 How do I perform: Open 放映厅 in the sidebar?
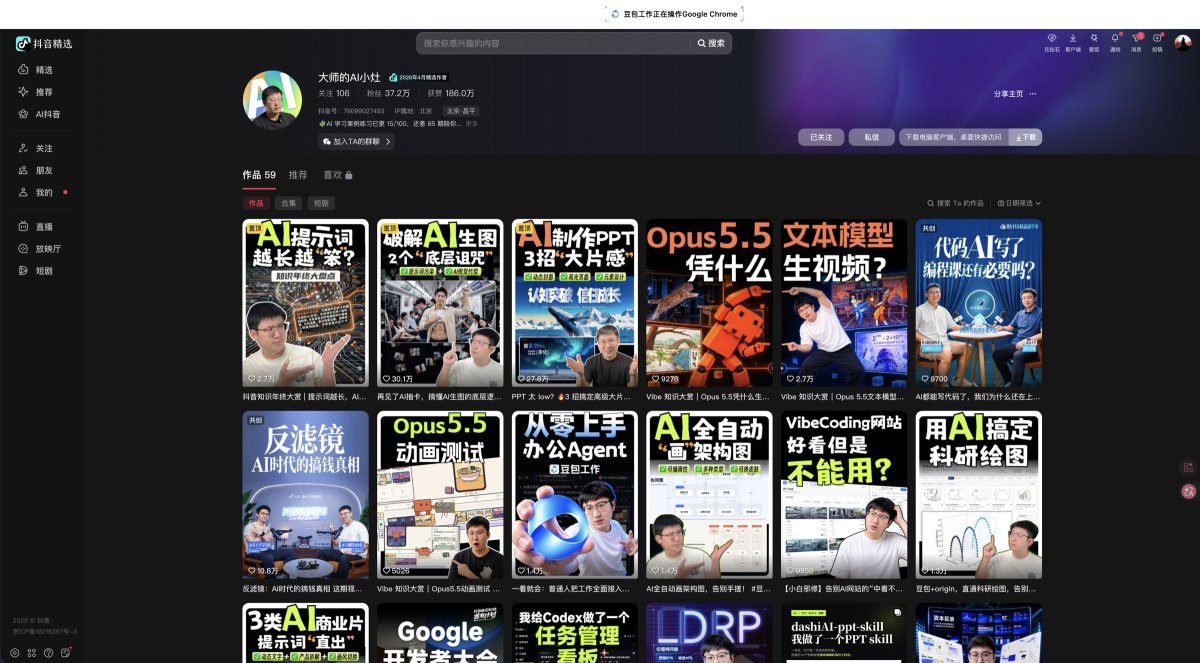[x=40, y=249]
